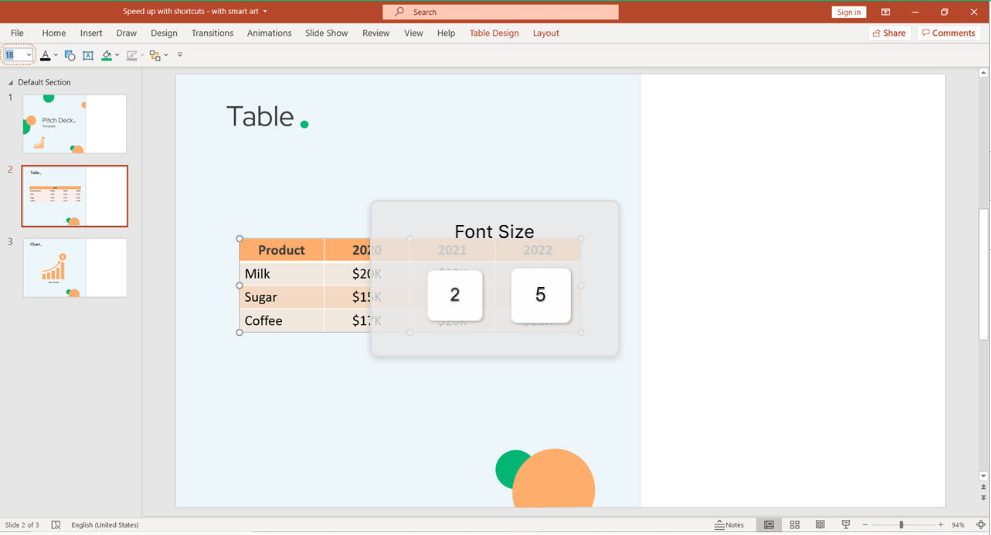This screenshot has height=535, width=991.
Task: Apply the Shape Fill paint bucket icon
Action: [x=107, y=56]
